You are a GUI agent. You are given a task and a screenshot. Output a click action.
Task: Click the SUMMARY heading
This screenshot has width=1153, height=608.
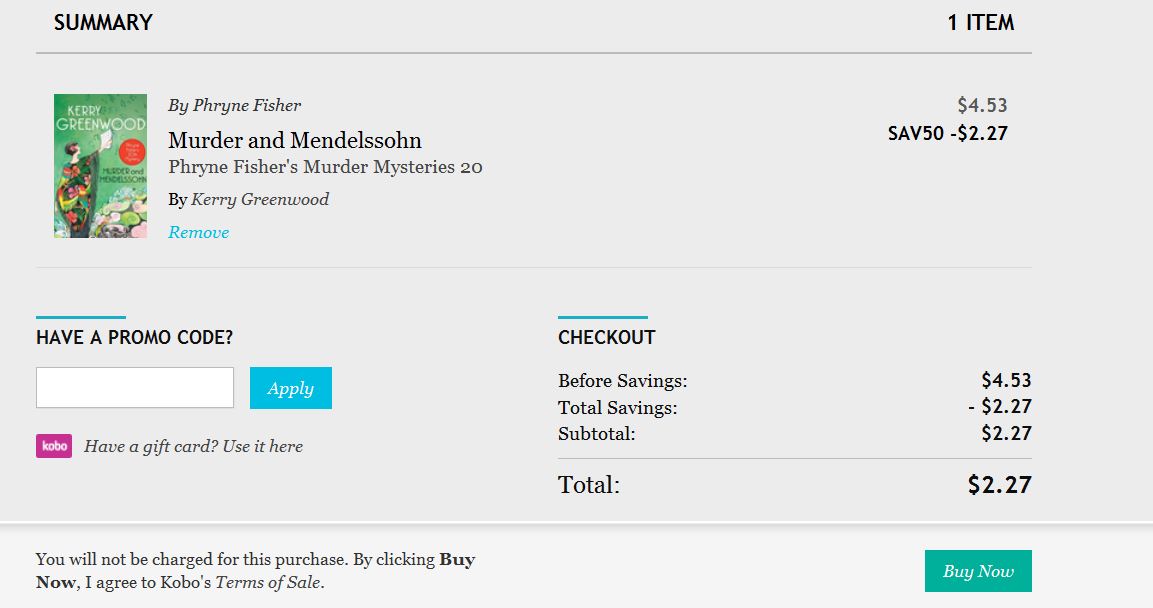click(103, 22)
